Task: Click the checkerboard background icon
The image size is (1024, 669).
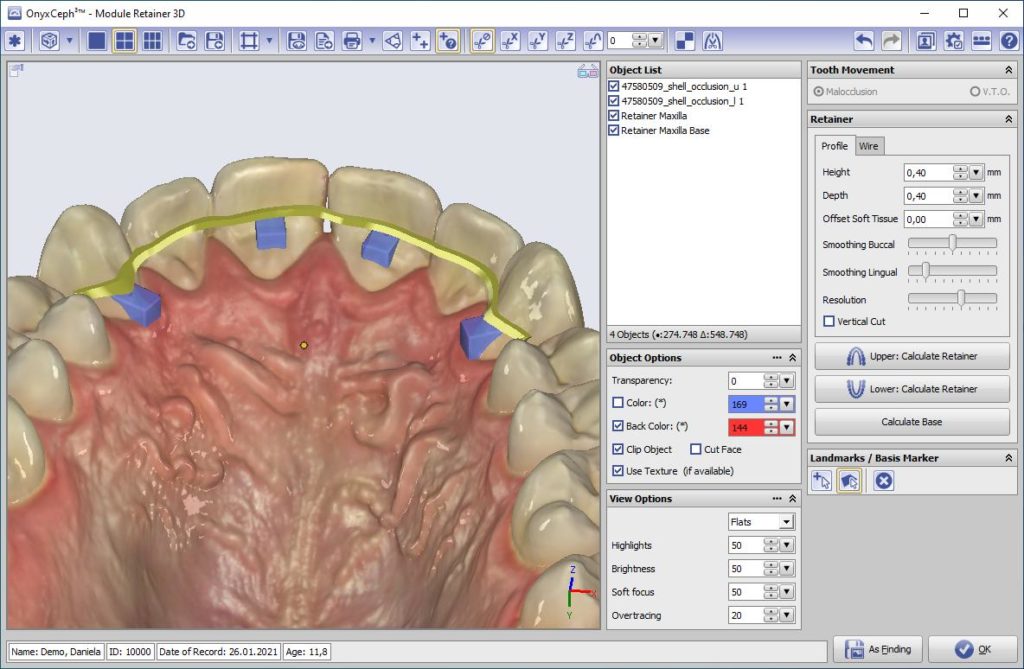Action: tap(685, 41)
